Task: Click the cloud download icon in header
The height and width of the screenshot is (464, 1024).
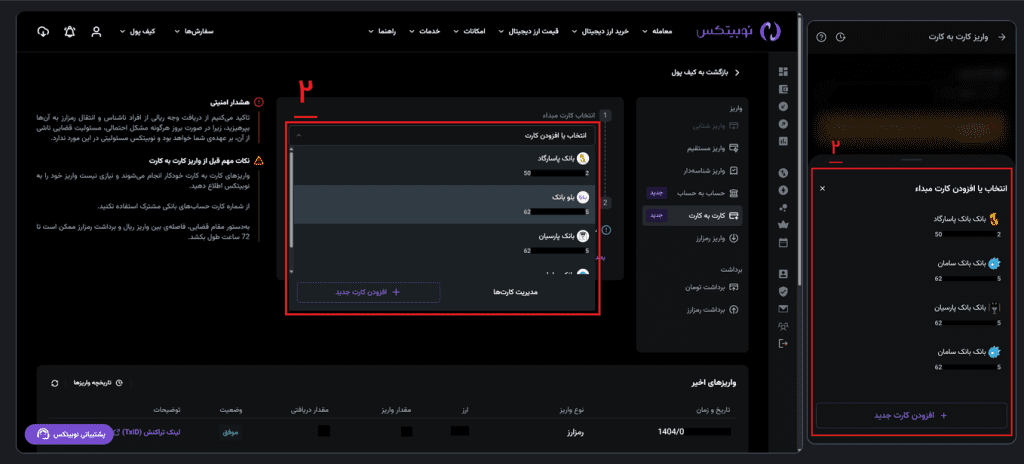Action: [42, 32]
